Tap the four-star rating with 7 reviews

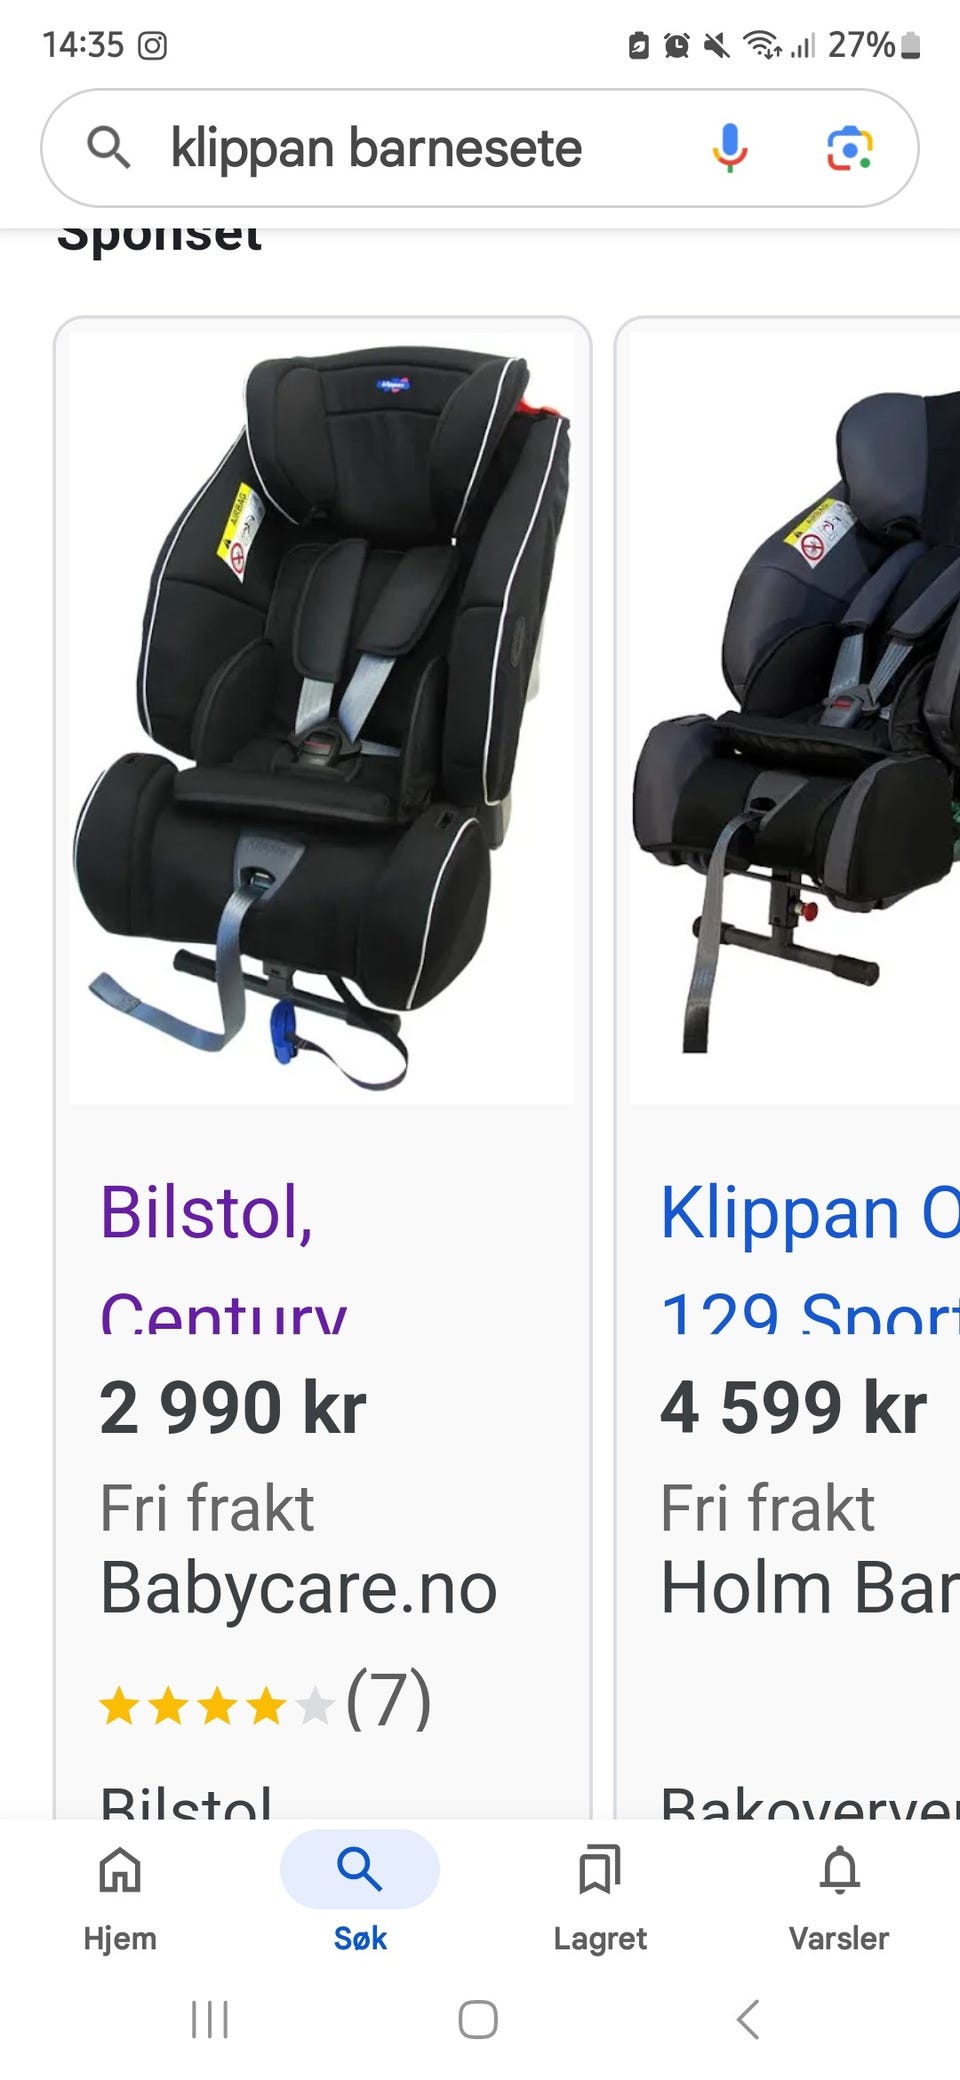(265, 1699)
